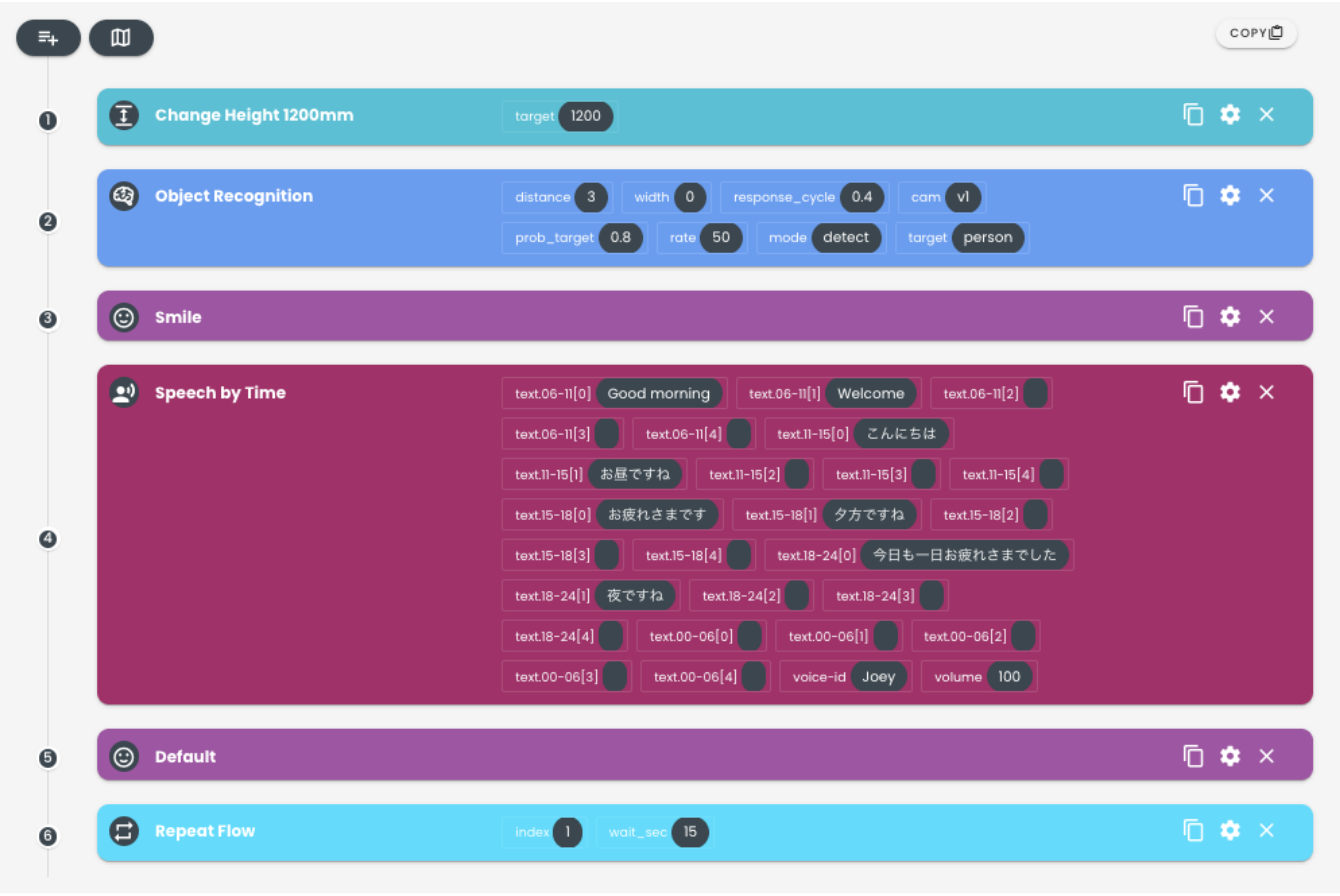Open Object Recognition settings gear
This screenshot has height=896, width=1340.
1230,196
